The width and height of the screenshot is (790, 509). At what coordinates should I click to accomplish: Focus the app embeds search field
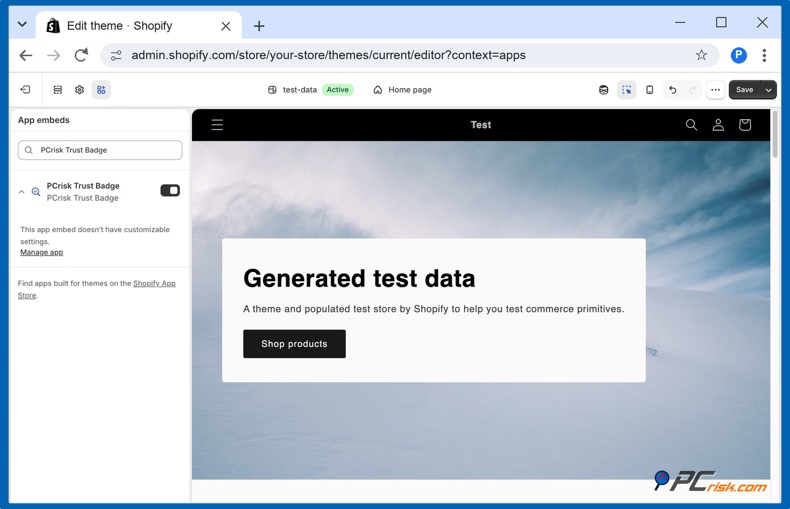(100, 150)
